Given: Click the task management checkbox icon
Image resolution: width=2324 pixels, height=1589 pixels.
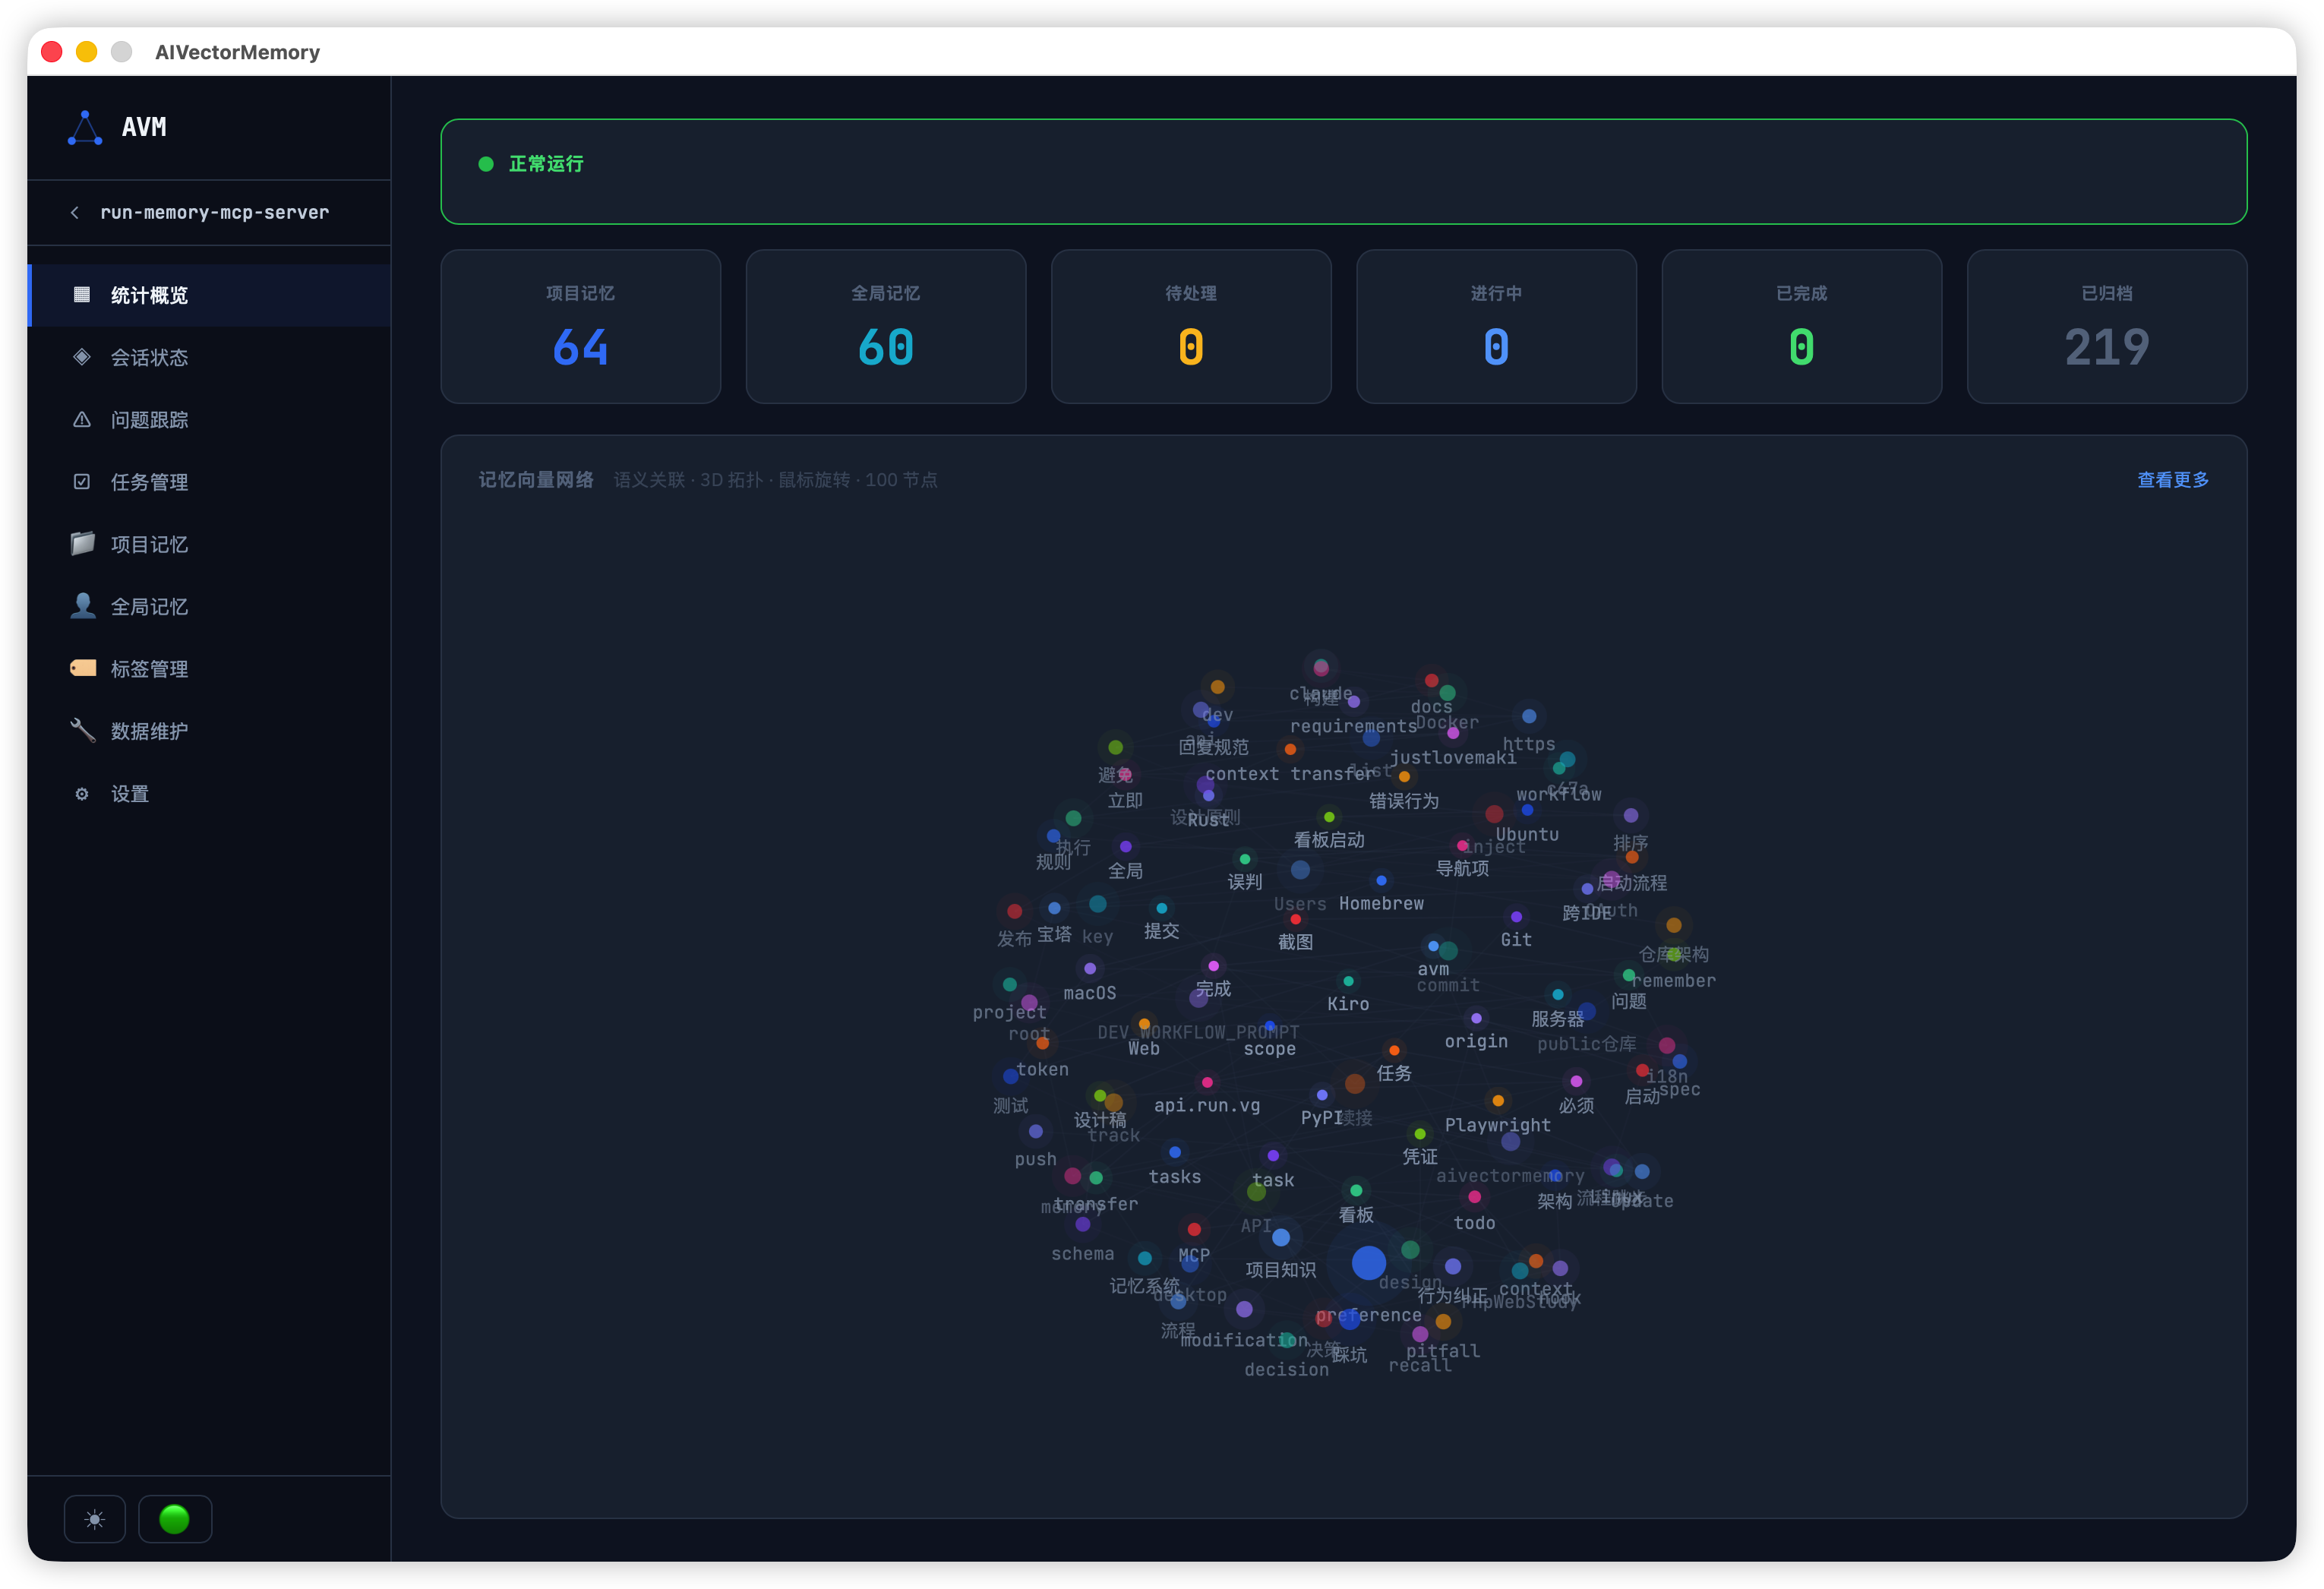Looking at the screenshot, I should point(82,482).
